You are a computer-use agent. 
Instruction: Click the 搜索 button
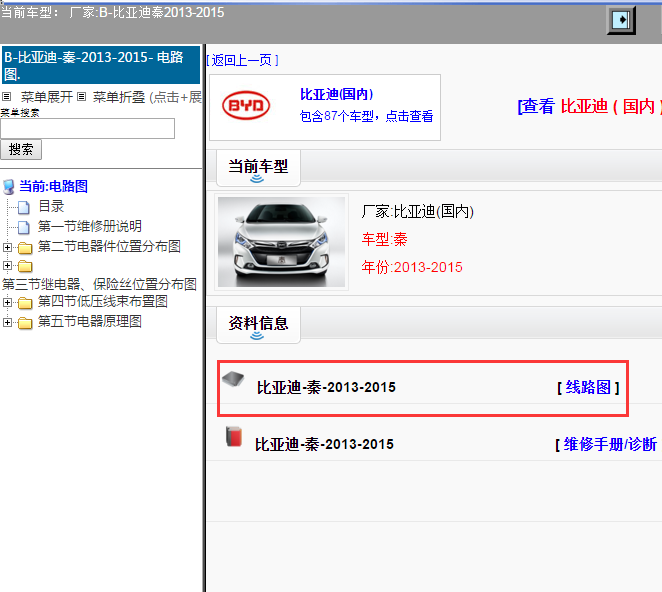pos(21,149)
